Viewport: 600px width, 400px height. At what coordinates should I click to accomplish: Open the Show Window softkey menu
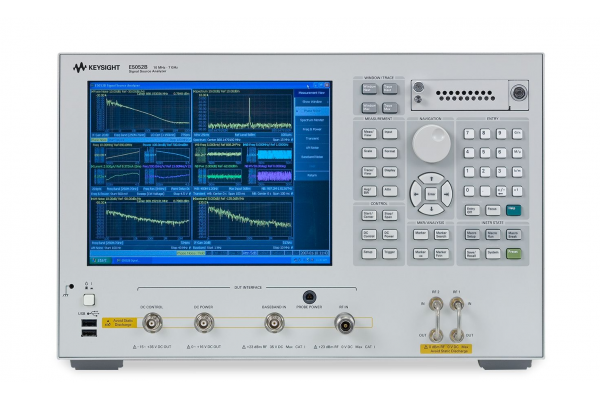311,102
